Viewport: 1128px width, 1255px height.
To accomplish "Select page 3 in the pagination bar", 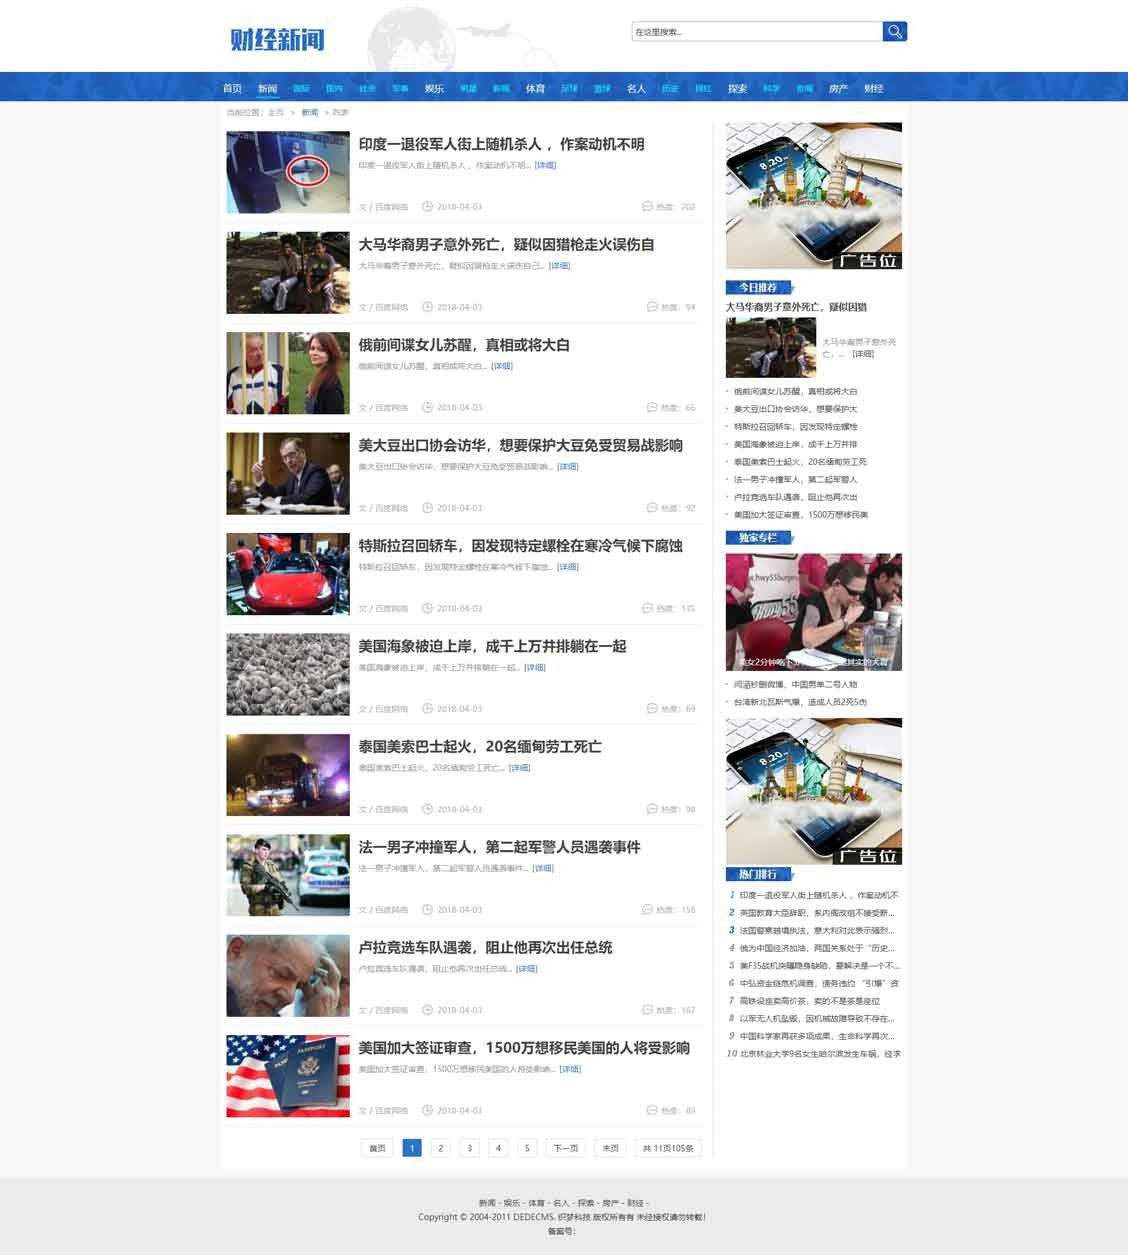I will pyautogui.click(x=469, y=1148).
